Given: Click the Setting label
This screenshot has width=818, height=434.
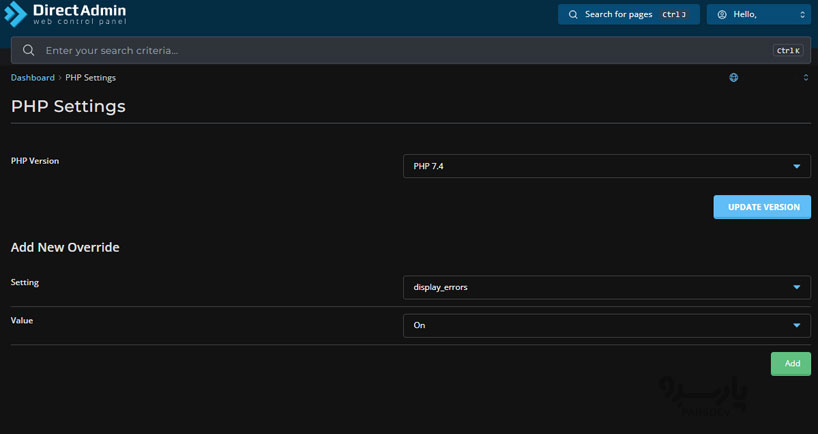Looking at the screenshot, I should [x=25, y=282].
